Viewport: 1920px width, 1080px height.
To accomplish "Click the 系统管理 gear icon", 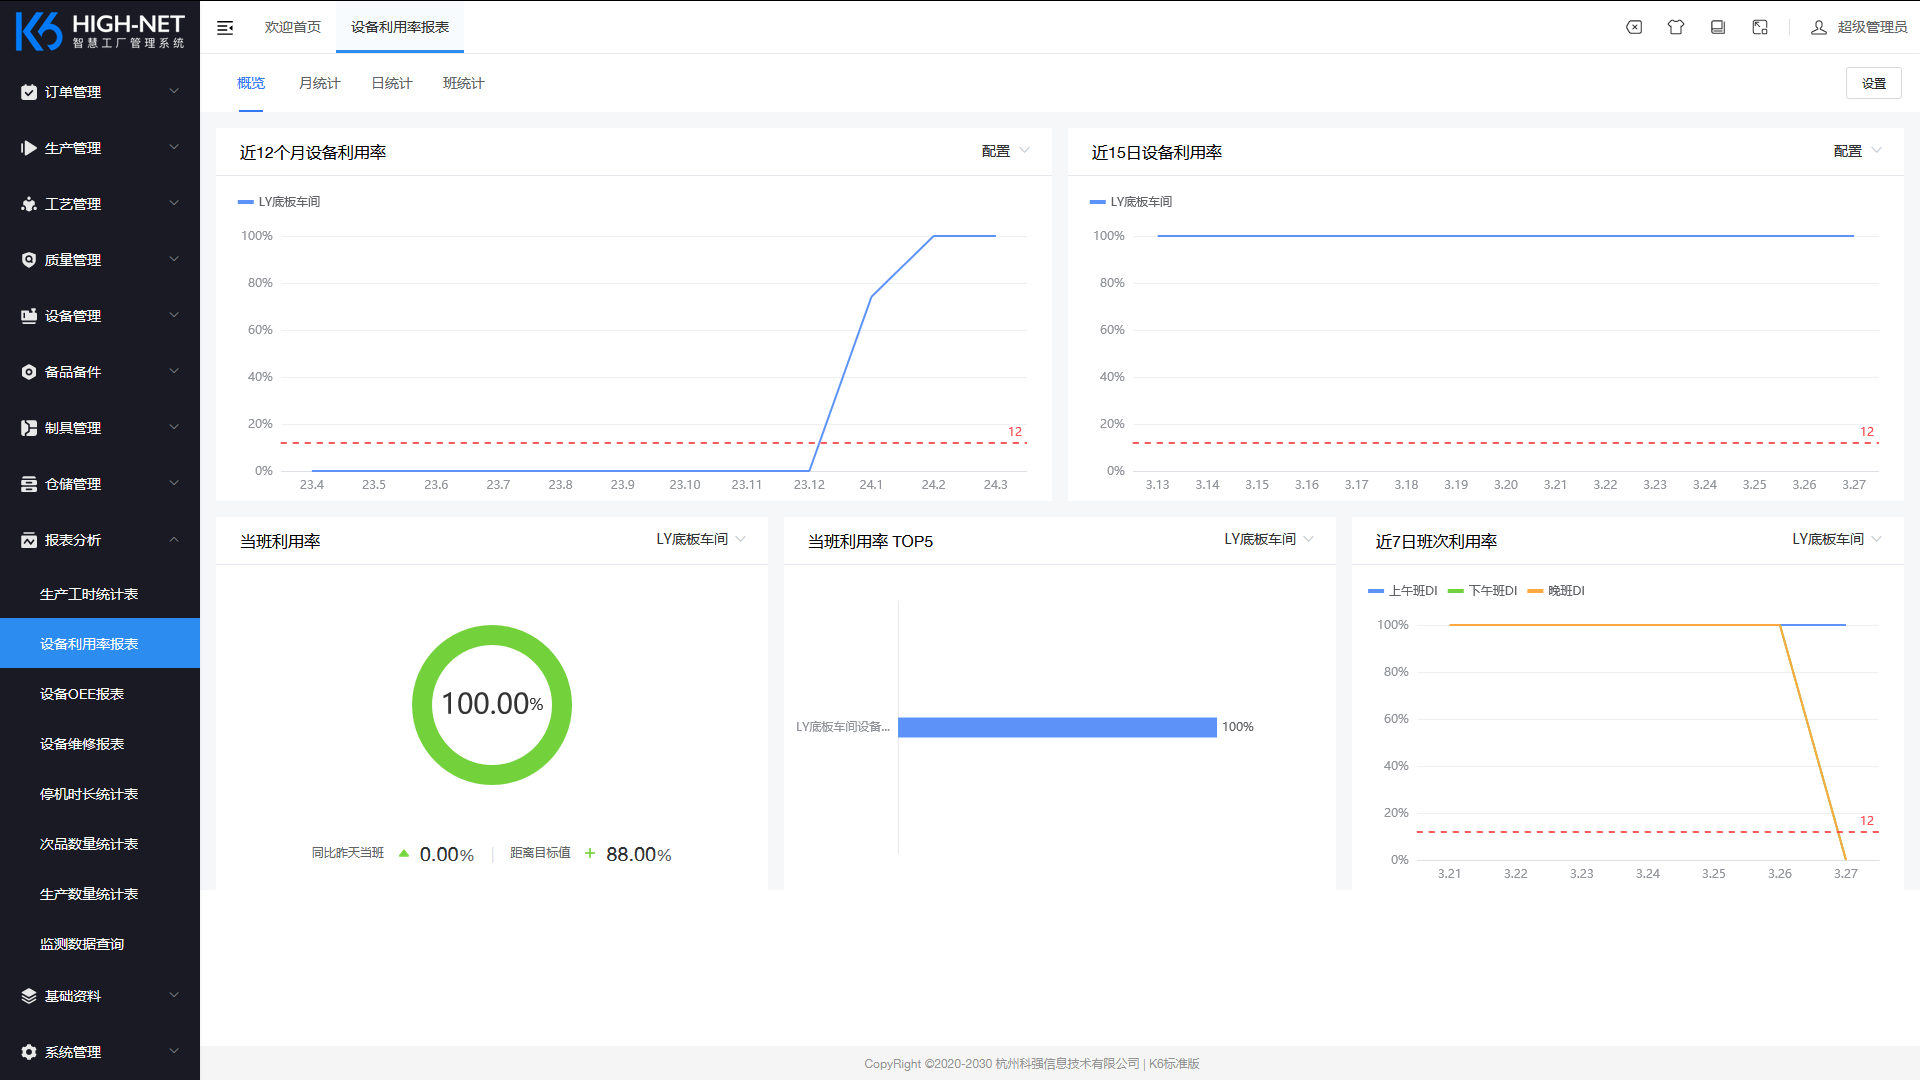I will [x=29, y=1052].
